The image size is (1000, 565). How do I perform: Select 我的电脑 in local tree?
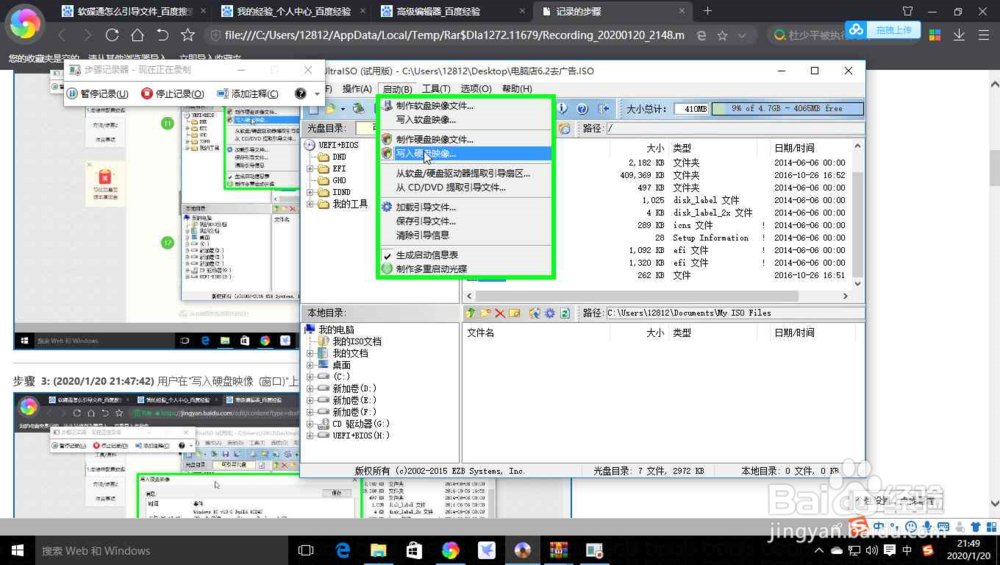coord(336,330)
